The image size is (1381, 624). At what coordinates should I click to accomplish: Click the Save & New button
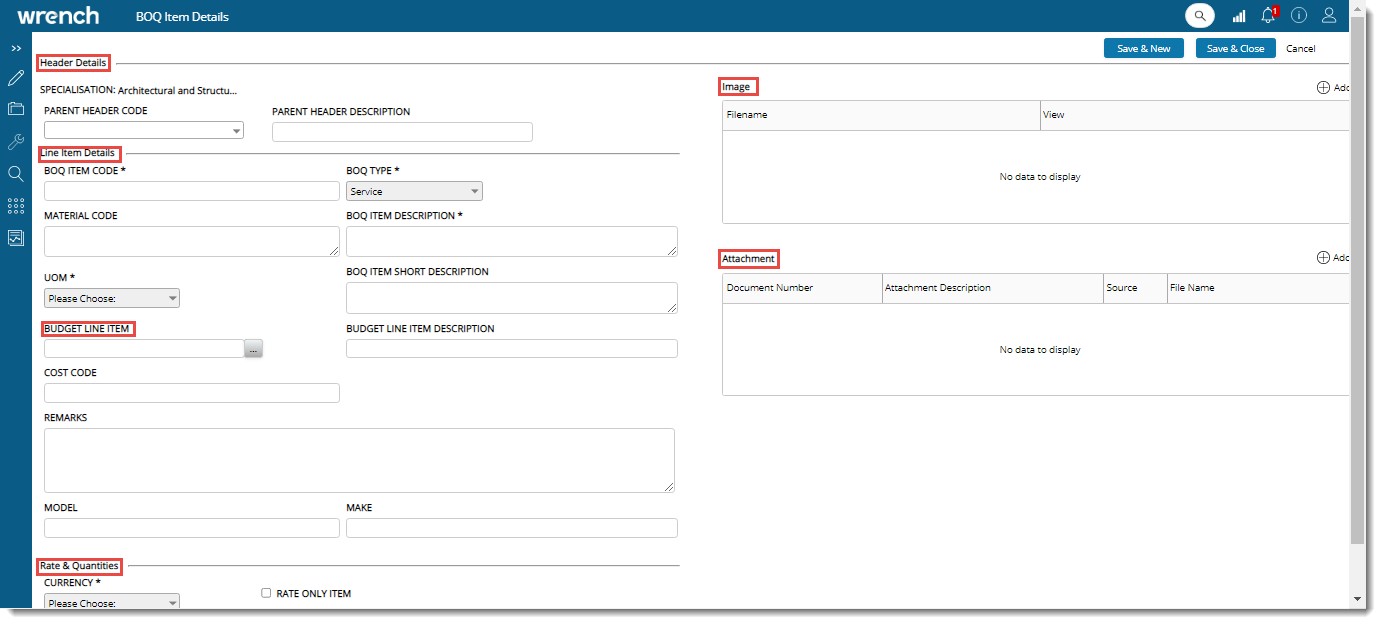tap(1143, 48)
